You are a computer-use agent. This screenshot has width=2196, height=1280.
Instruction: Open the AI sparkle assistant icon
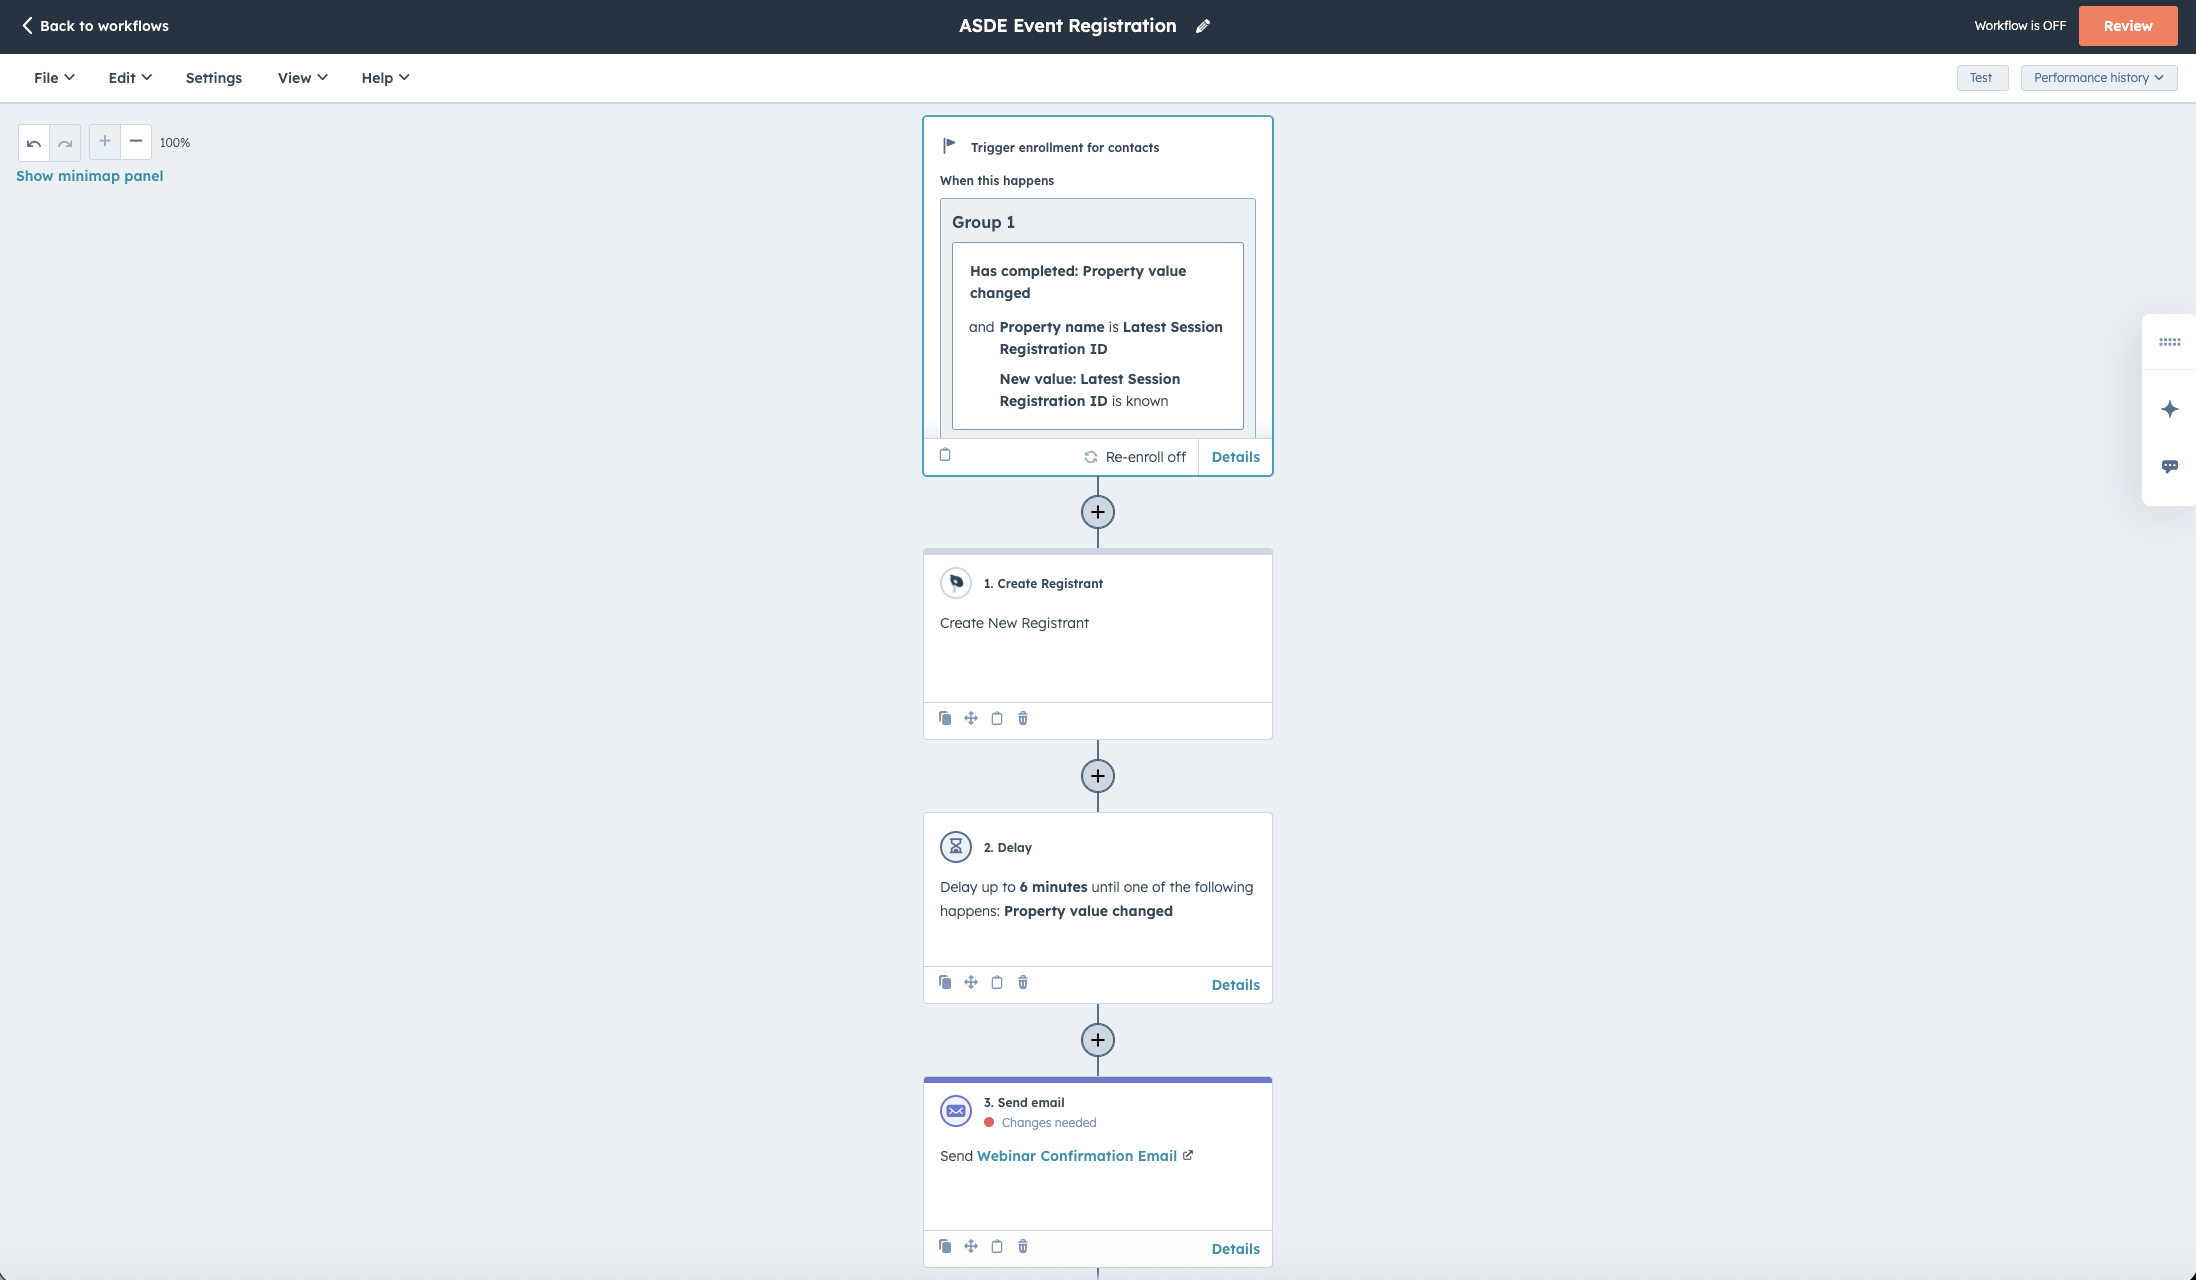(2169, 409)
